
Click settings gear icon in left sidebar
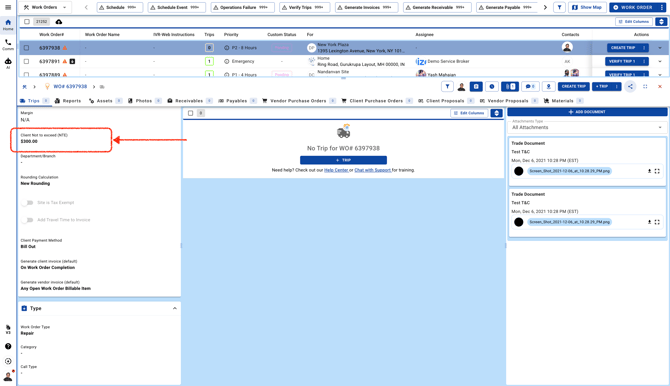click(8, 361)
